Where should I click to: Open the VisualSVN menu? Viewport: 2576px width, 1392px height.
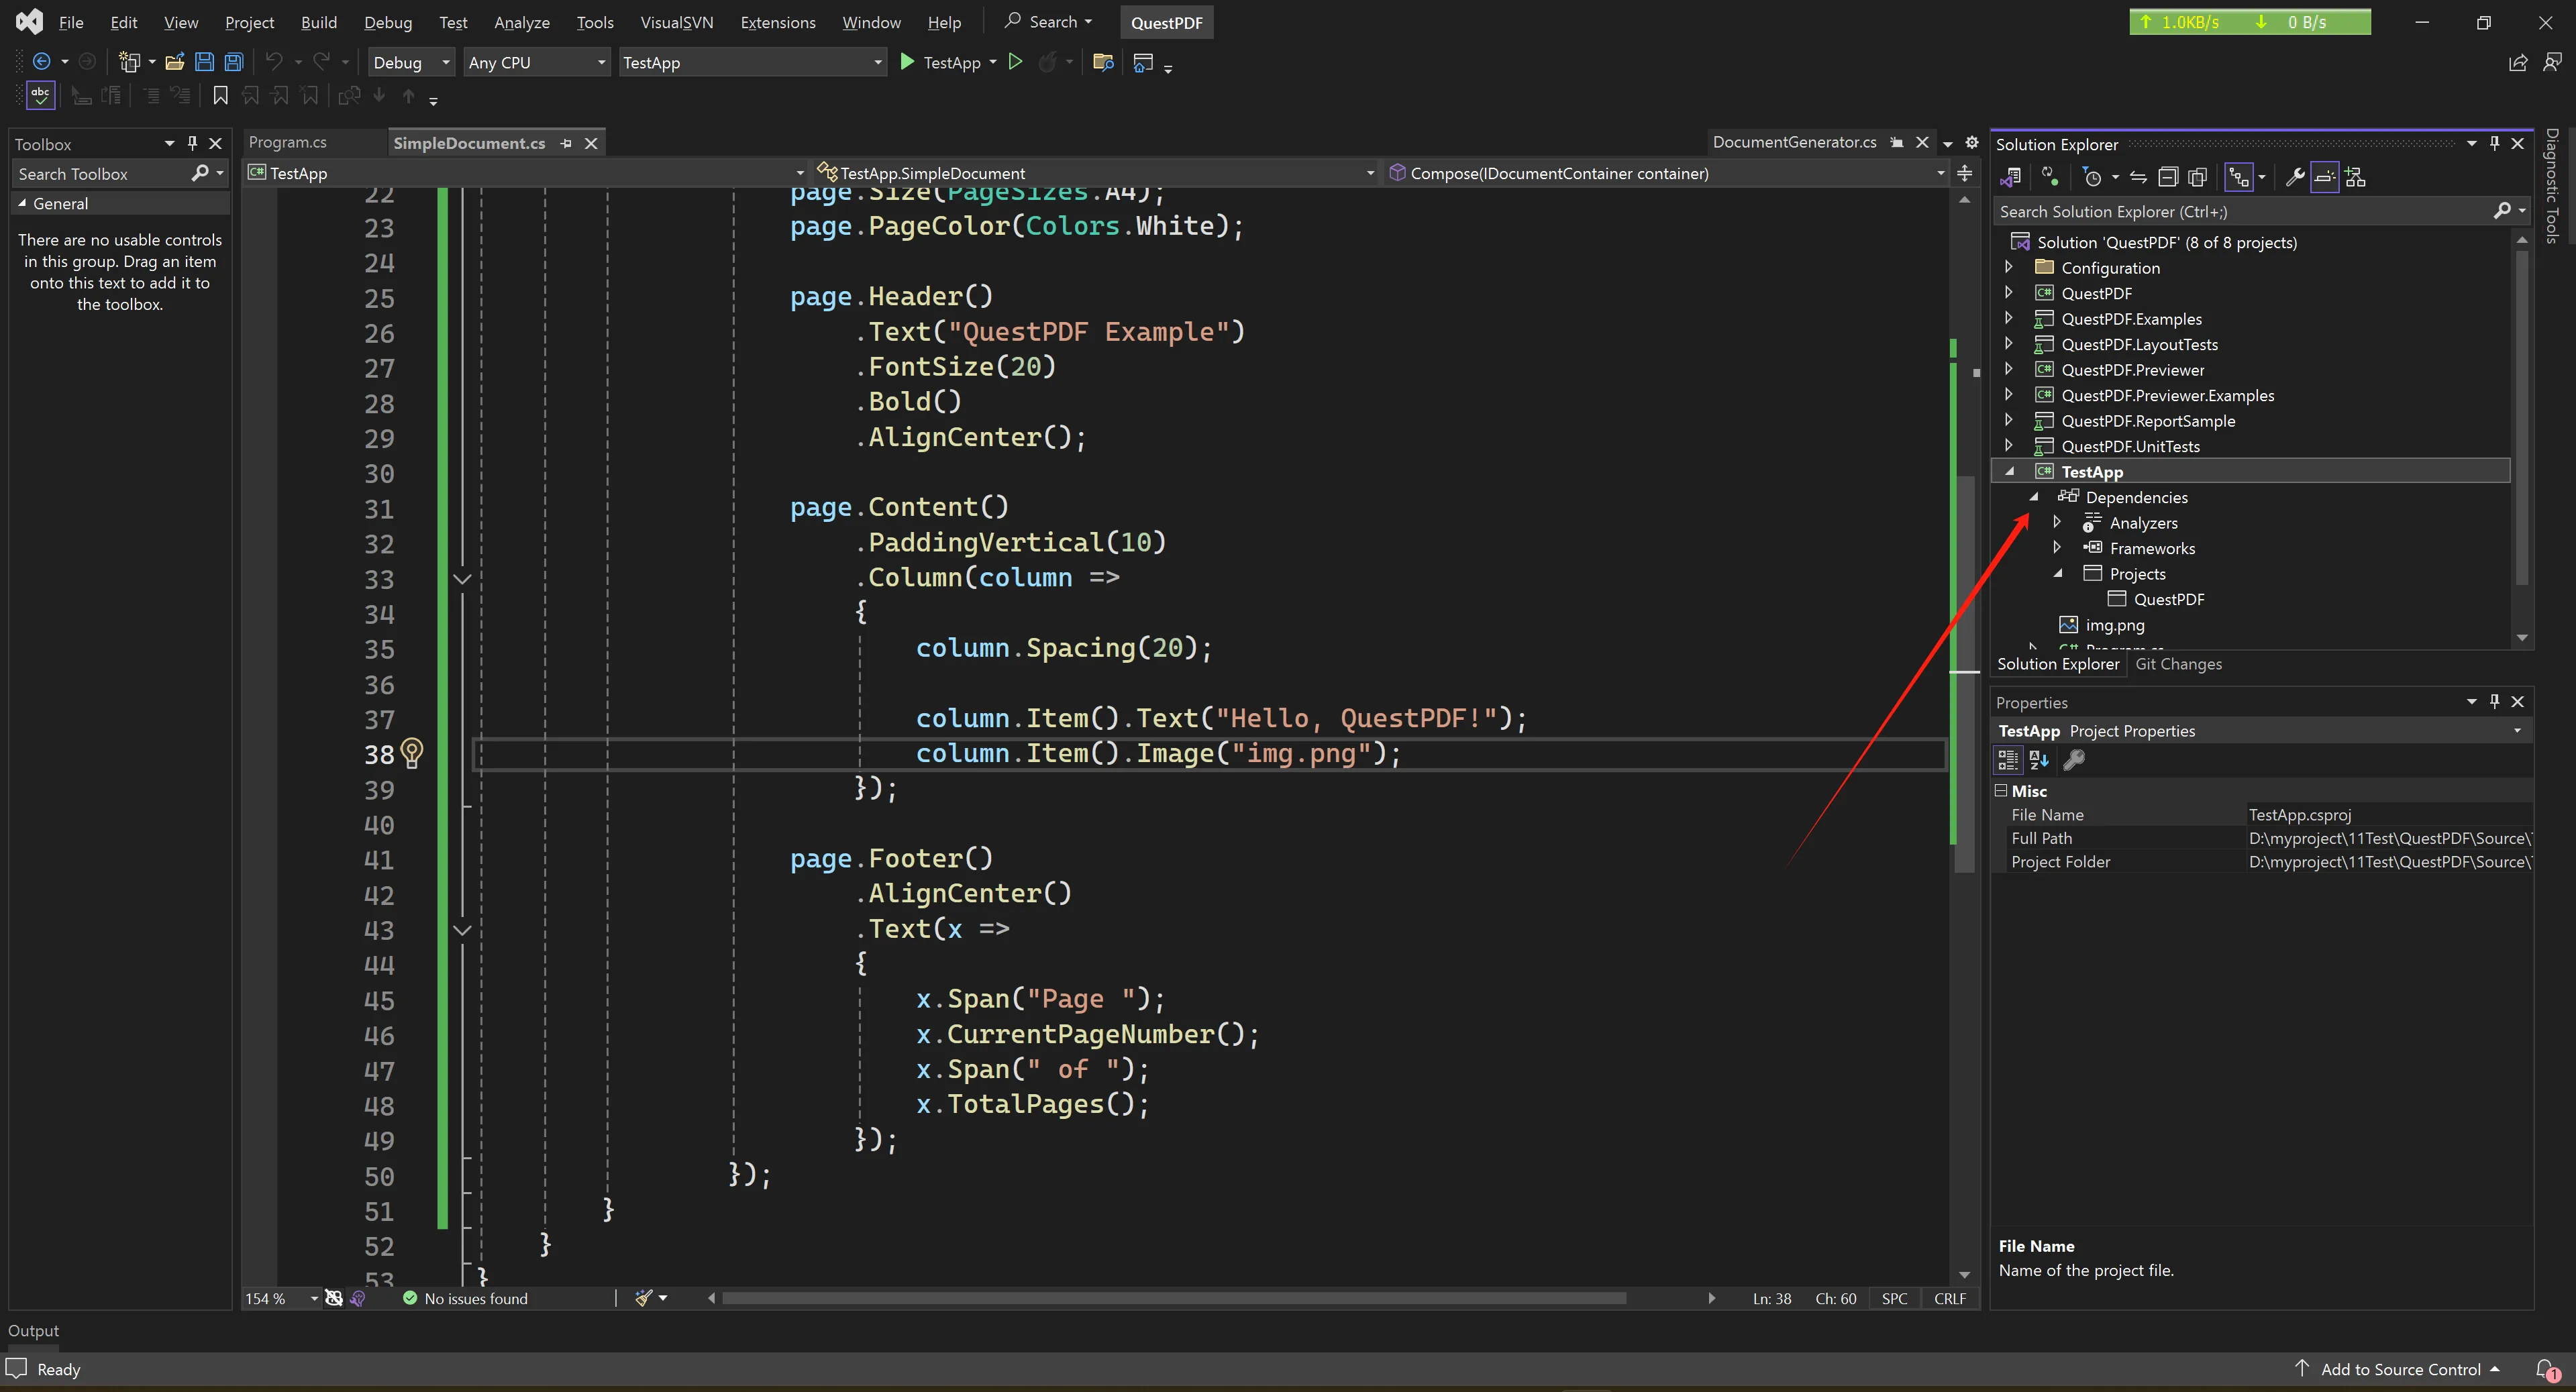pyautogui.click(x=676, y=22)
